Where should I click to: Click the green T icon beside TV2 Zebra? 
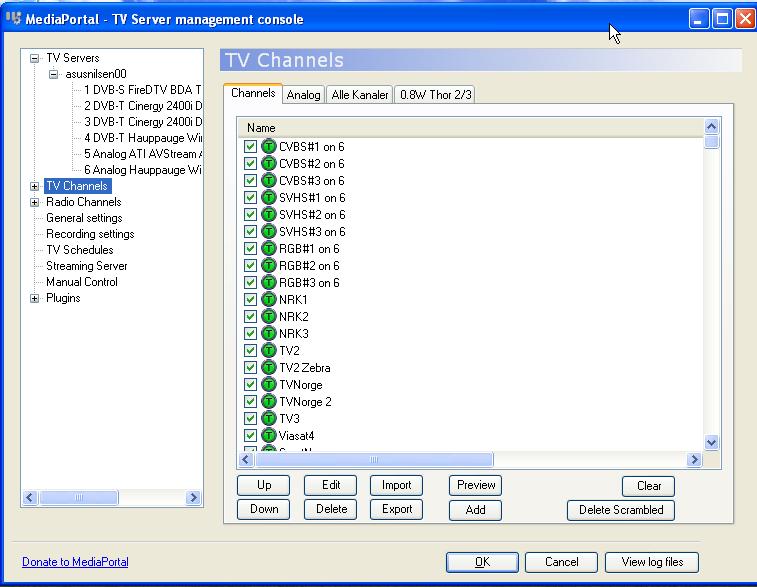268,367
